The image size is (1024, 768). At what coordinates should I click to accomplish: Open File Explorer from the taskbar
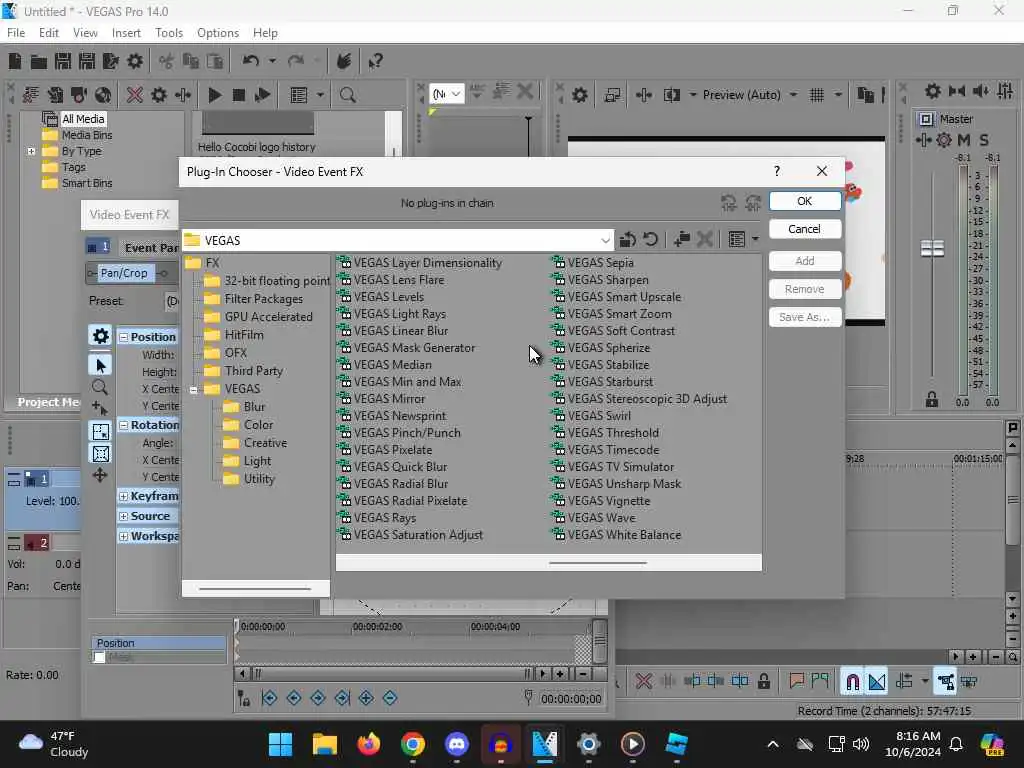[325, 744]
